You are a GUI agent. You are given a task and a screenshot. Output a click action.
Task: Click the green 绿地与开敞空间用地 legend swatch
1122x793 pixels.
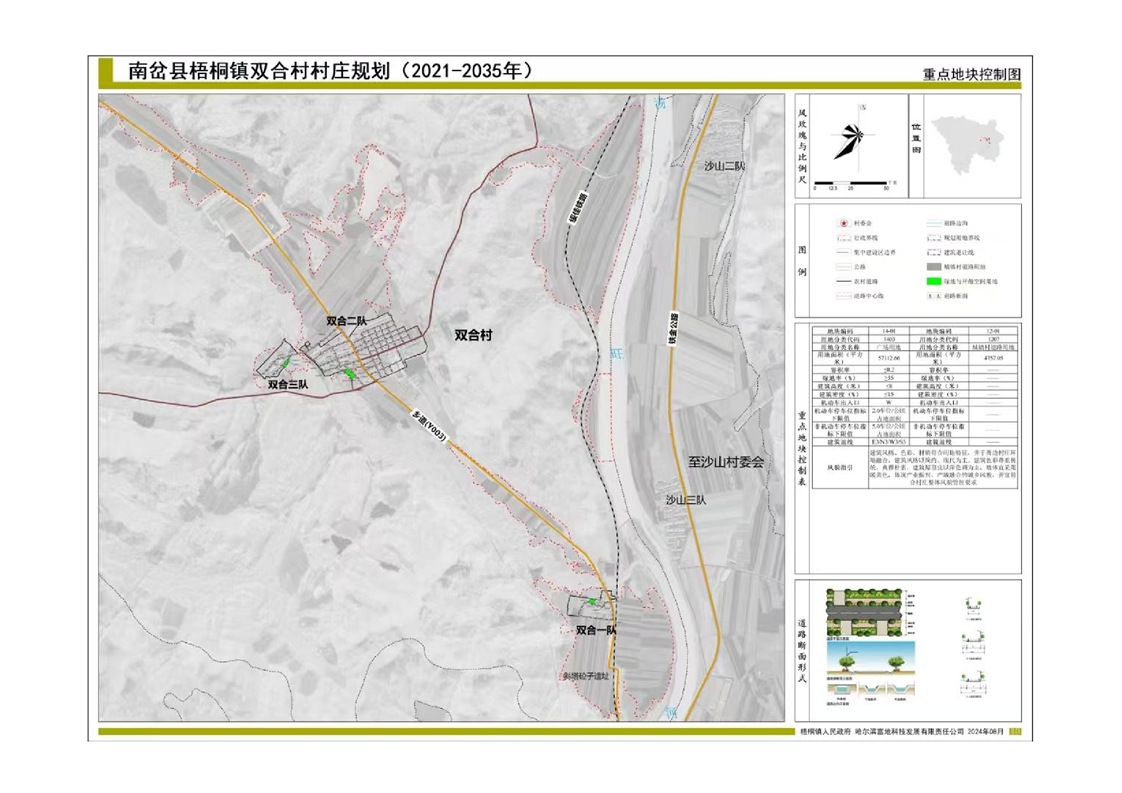pyautogui.click(x=933, y=283)
